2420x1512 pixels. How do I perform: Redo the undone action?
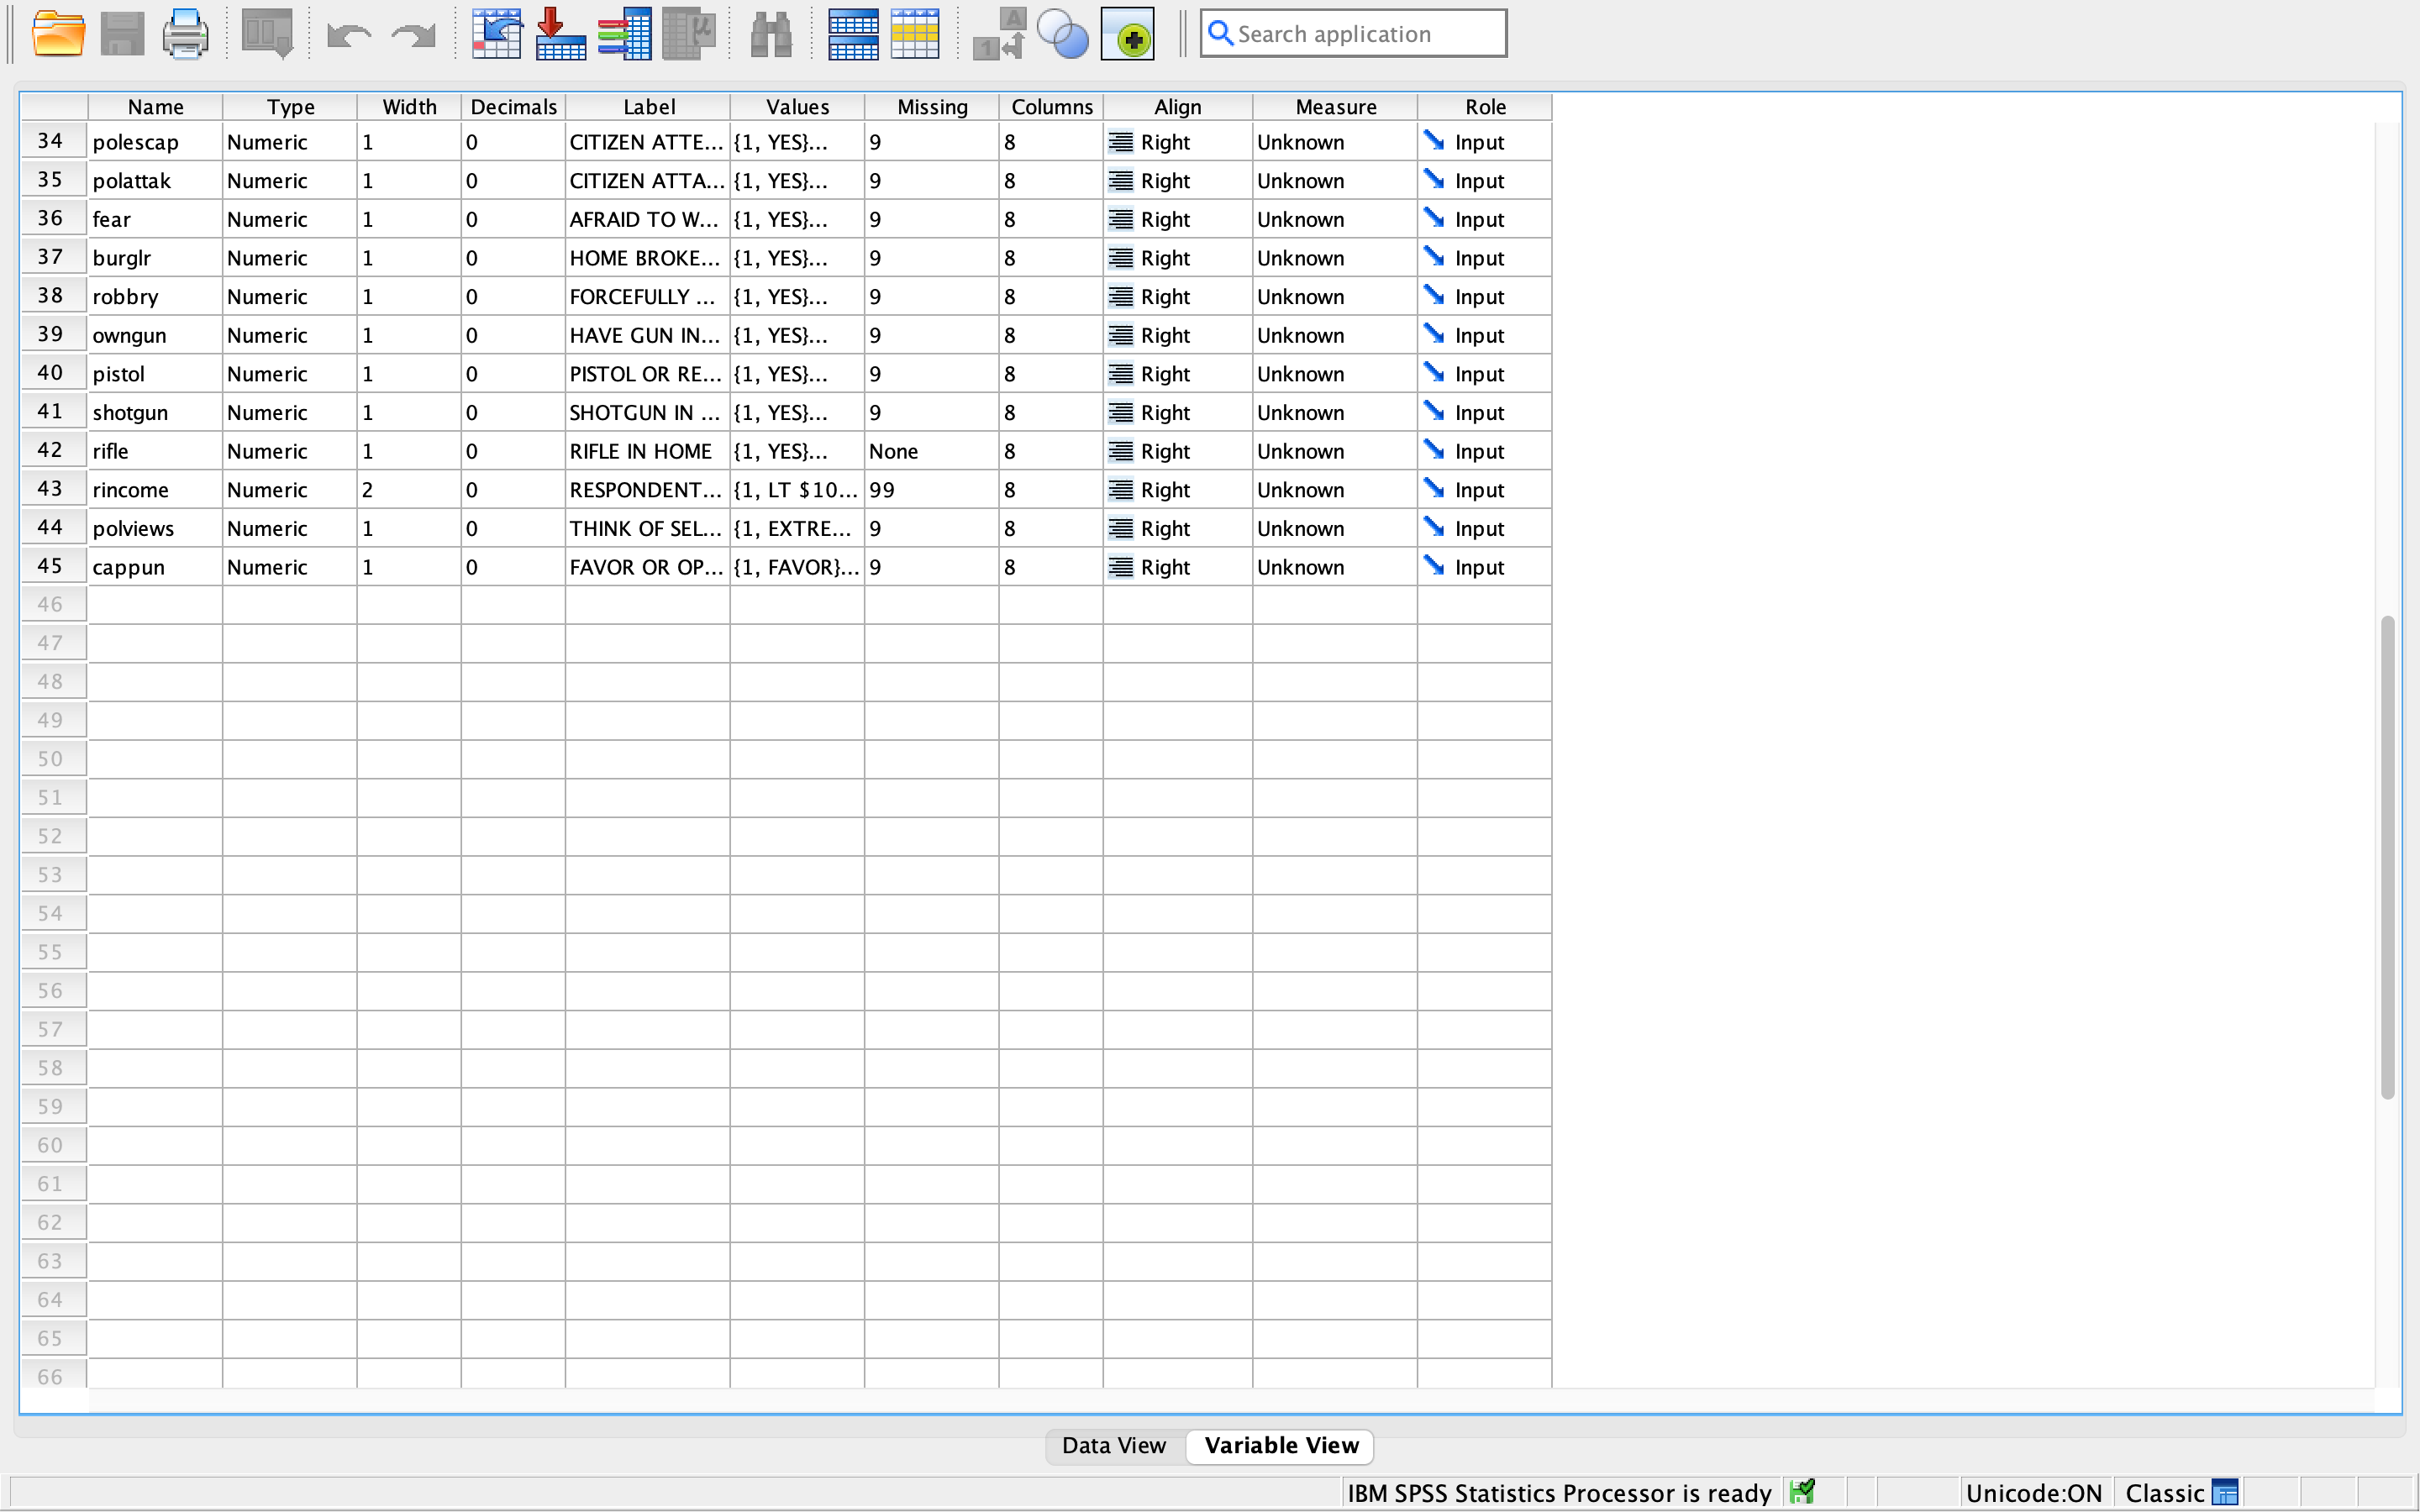tap(412, 33)
